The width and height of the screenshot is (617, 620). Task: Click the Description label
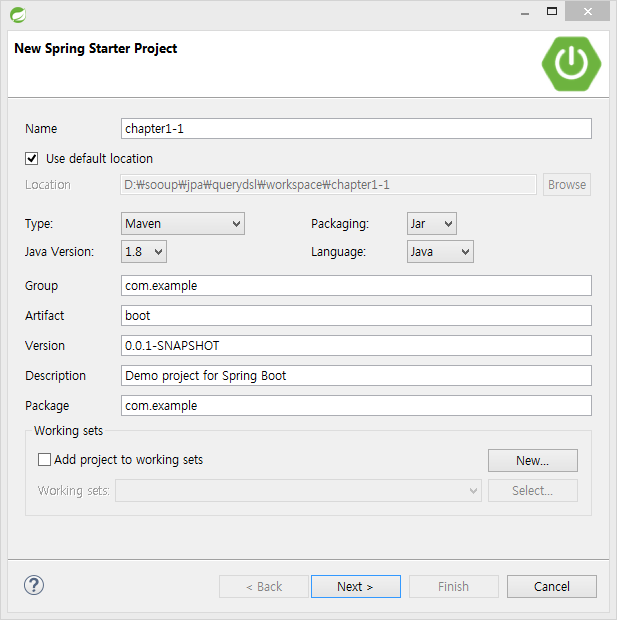click(x=55, y=376)
